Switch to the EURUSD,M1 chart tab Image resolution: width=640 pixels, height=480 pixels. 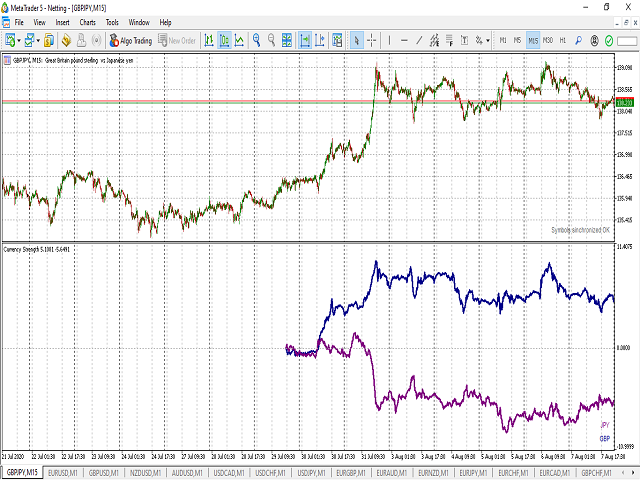tap(64, 472)
